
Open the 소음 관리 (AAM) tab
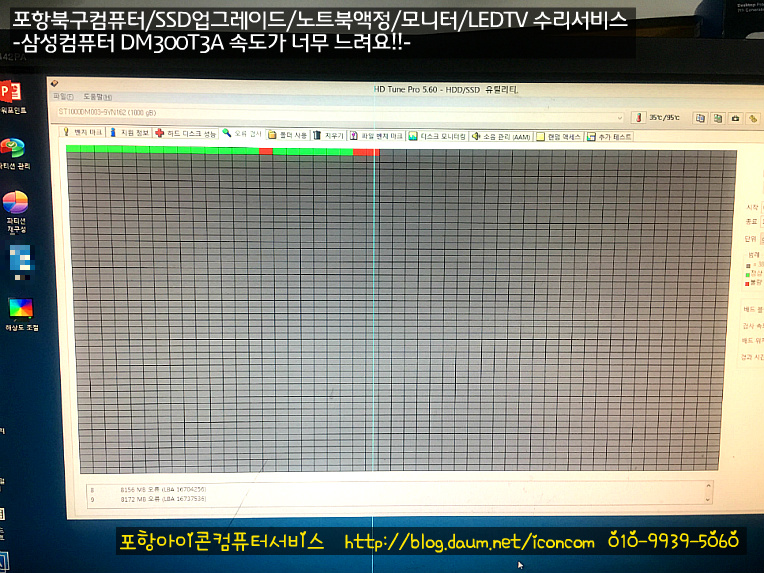pos(501,137)
